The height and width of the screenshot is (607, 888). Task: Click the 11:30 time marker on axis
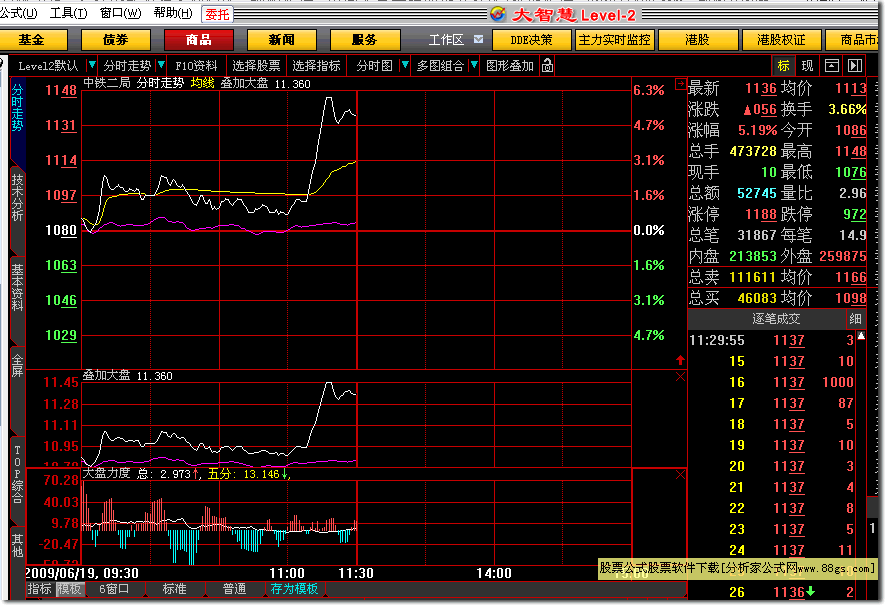(356, 573)
